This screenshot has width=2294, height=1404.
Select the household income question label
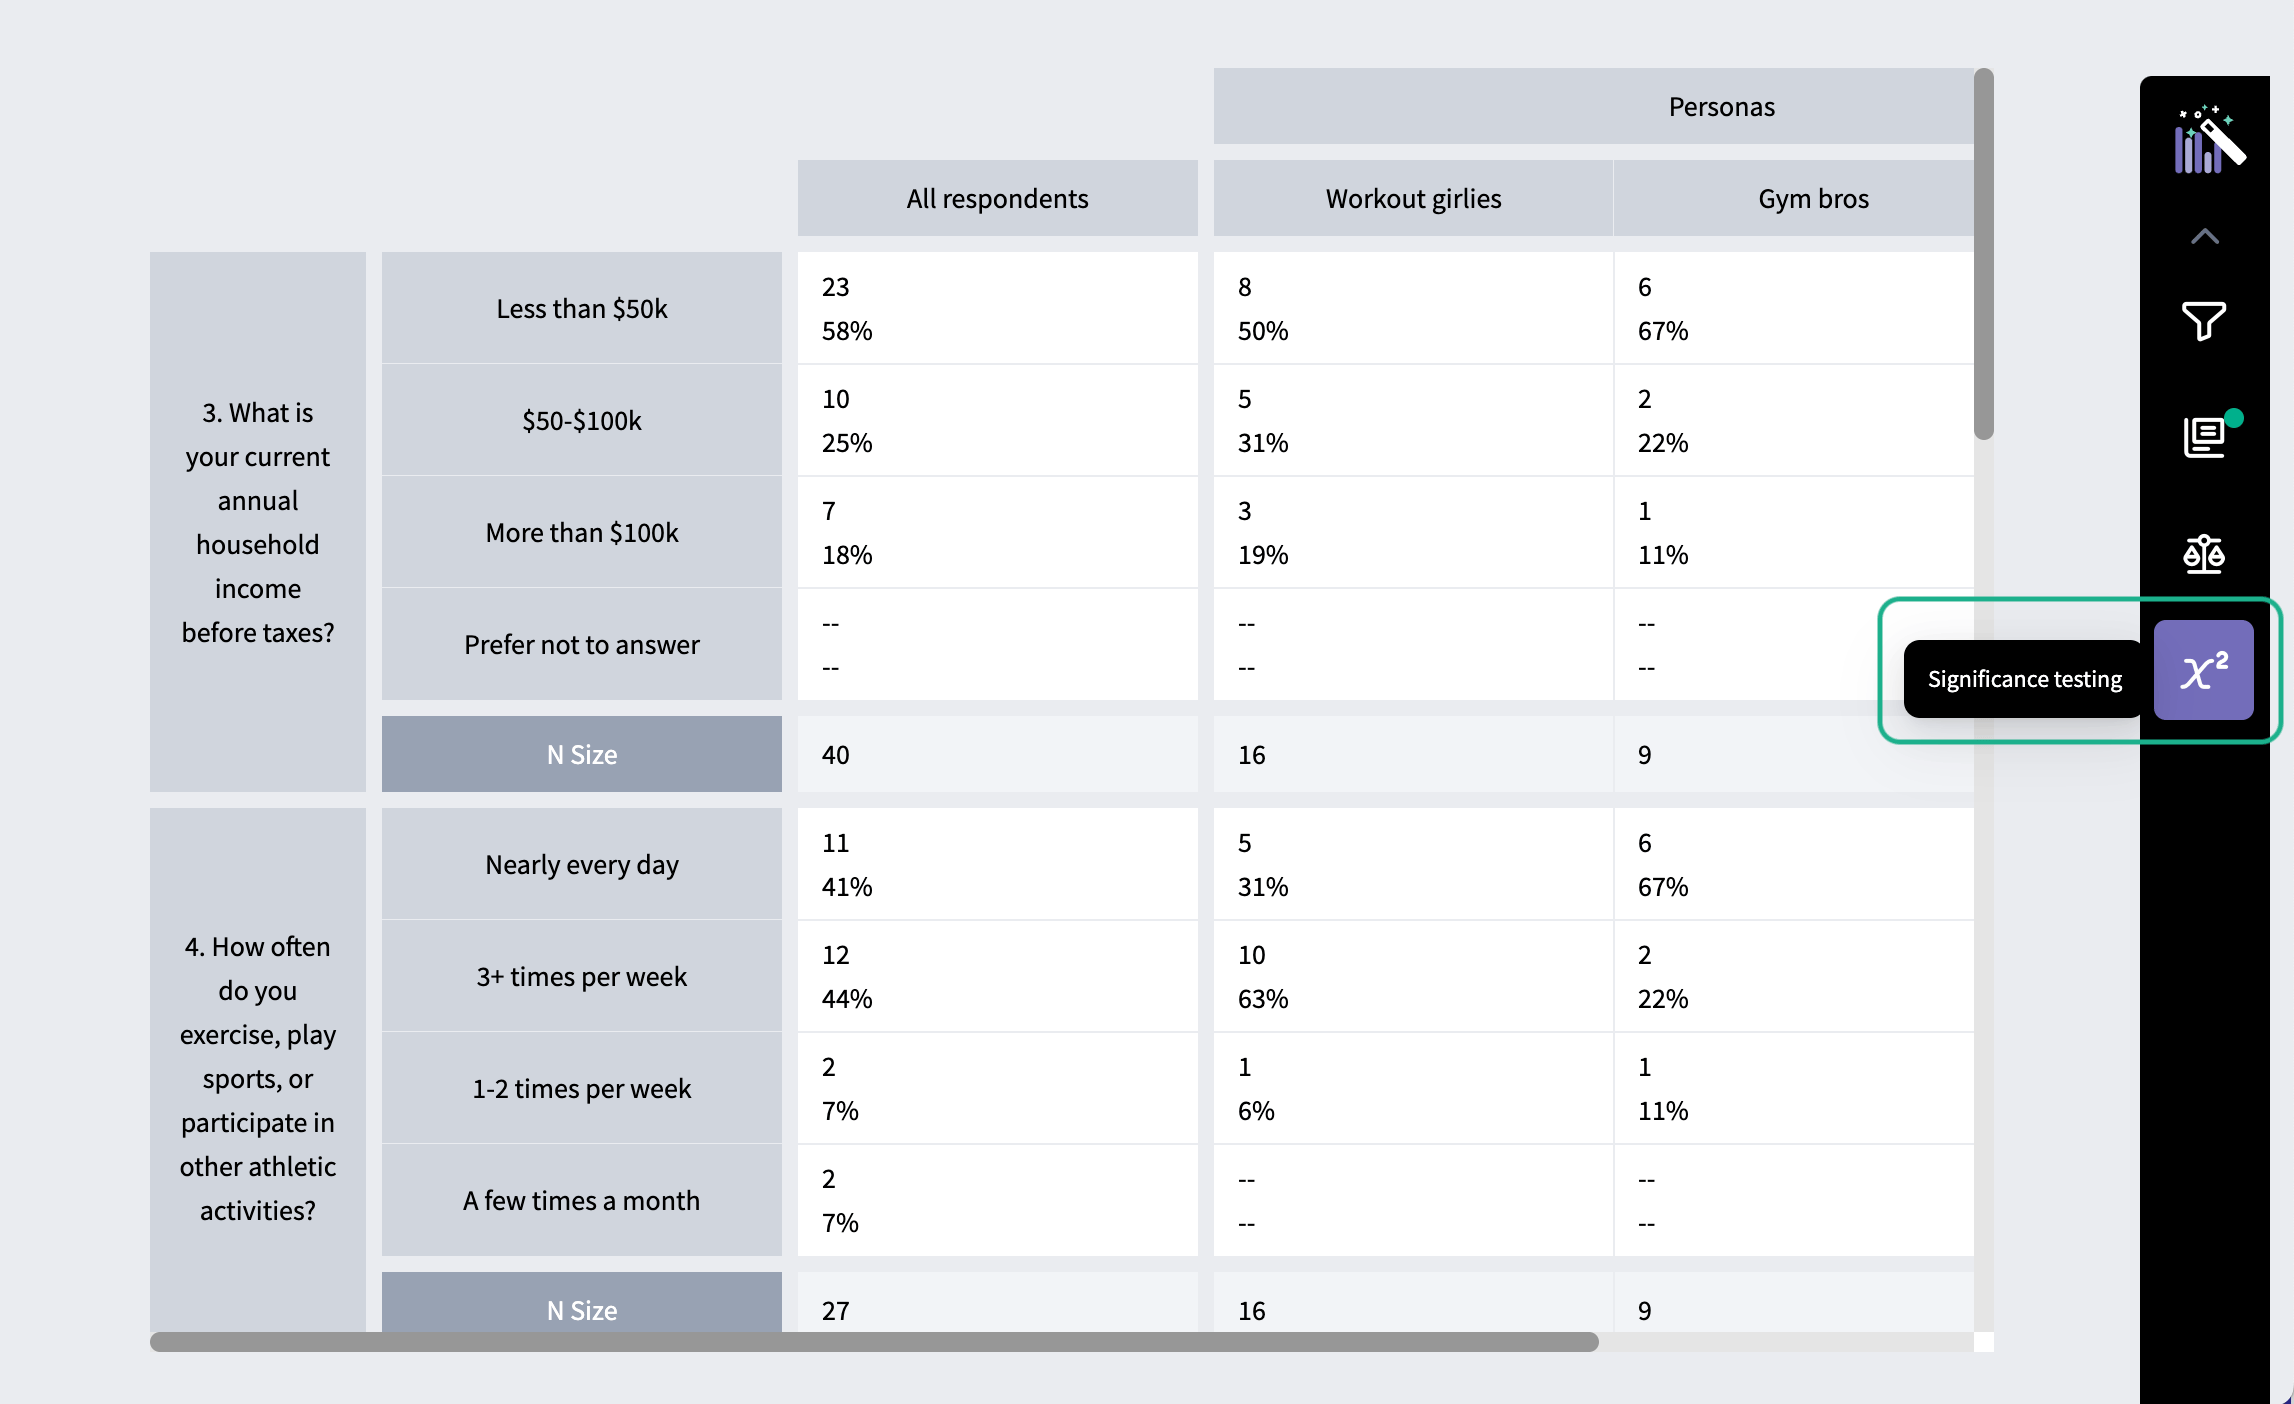pos(258,522)
